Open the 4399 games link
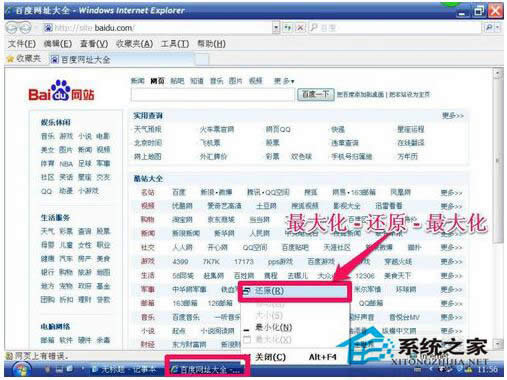 click(x=180, y=262)
